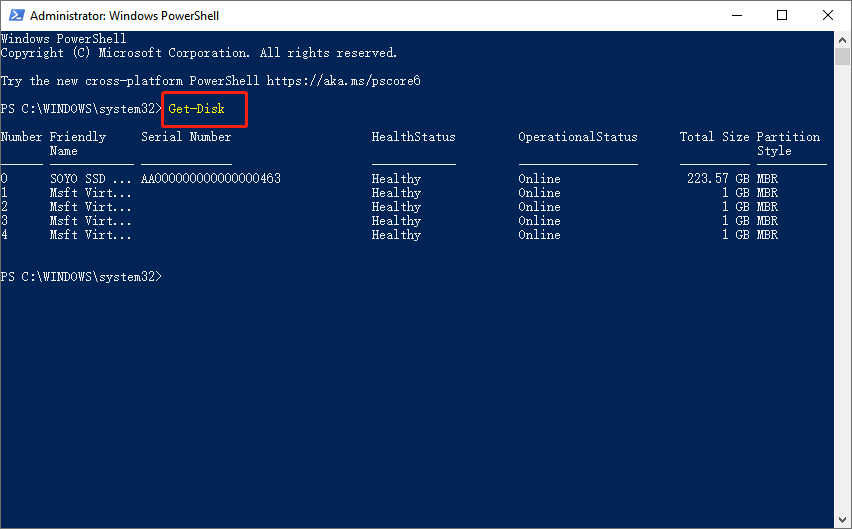852x529 pixels.
Task: Click the scrollbar up arrow
Action: coord(842,40)
